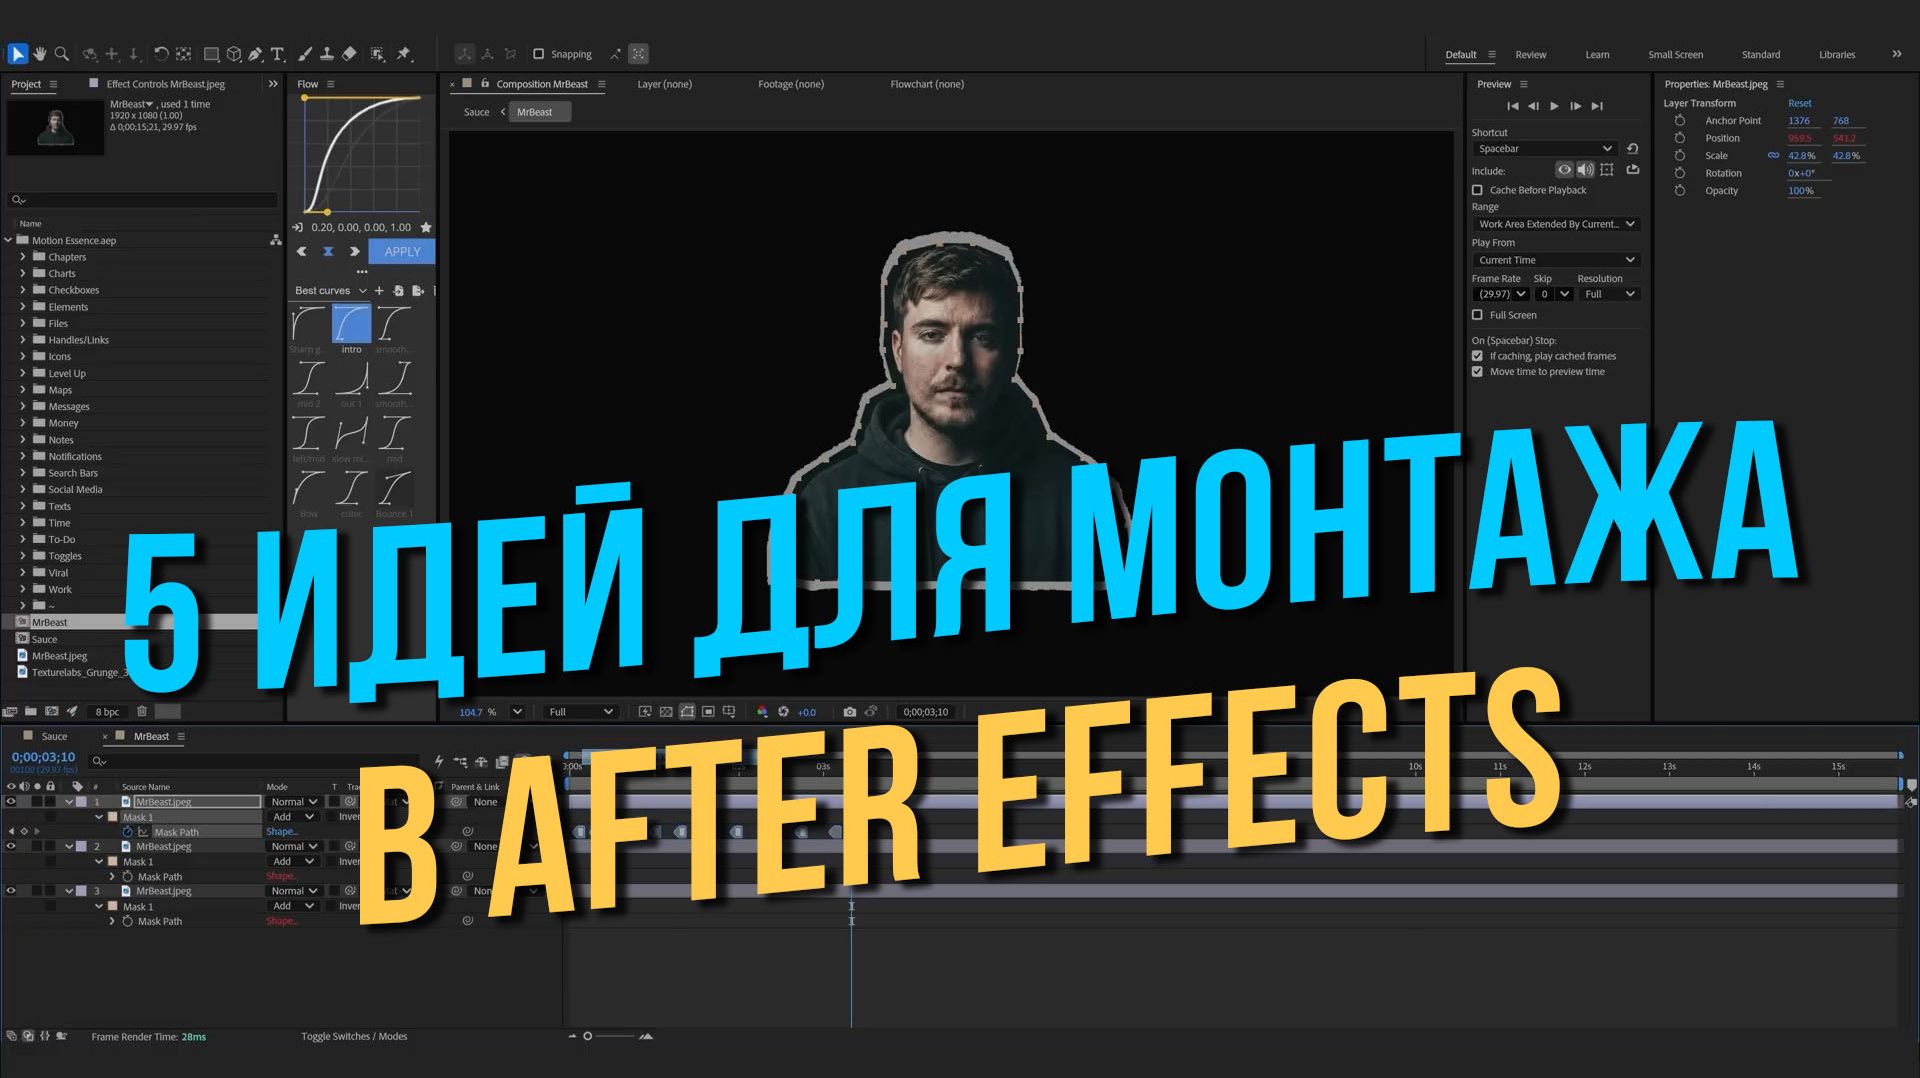This screenshot has height=1078, width=1920.
Task: Switch to Small Screen workspace
Action: [x=1675, y=55]
